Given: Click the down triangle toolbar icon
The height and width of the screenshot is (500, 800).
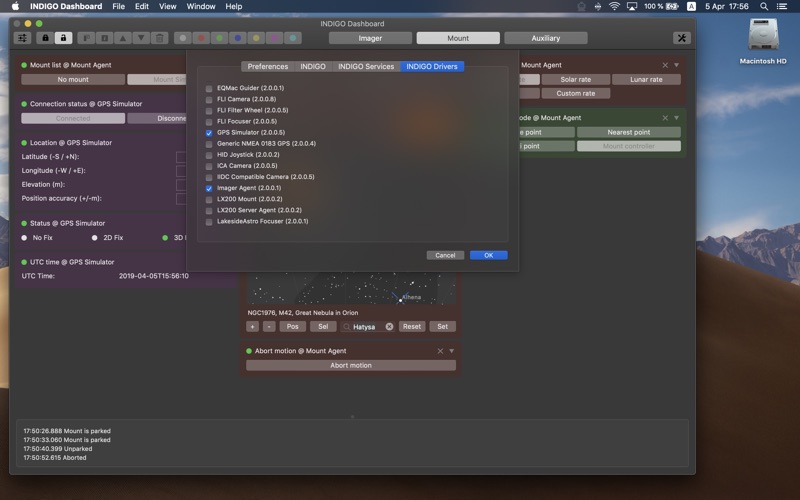Looking at the screenshot, I should click(141, 38).
